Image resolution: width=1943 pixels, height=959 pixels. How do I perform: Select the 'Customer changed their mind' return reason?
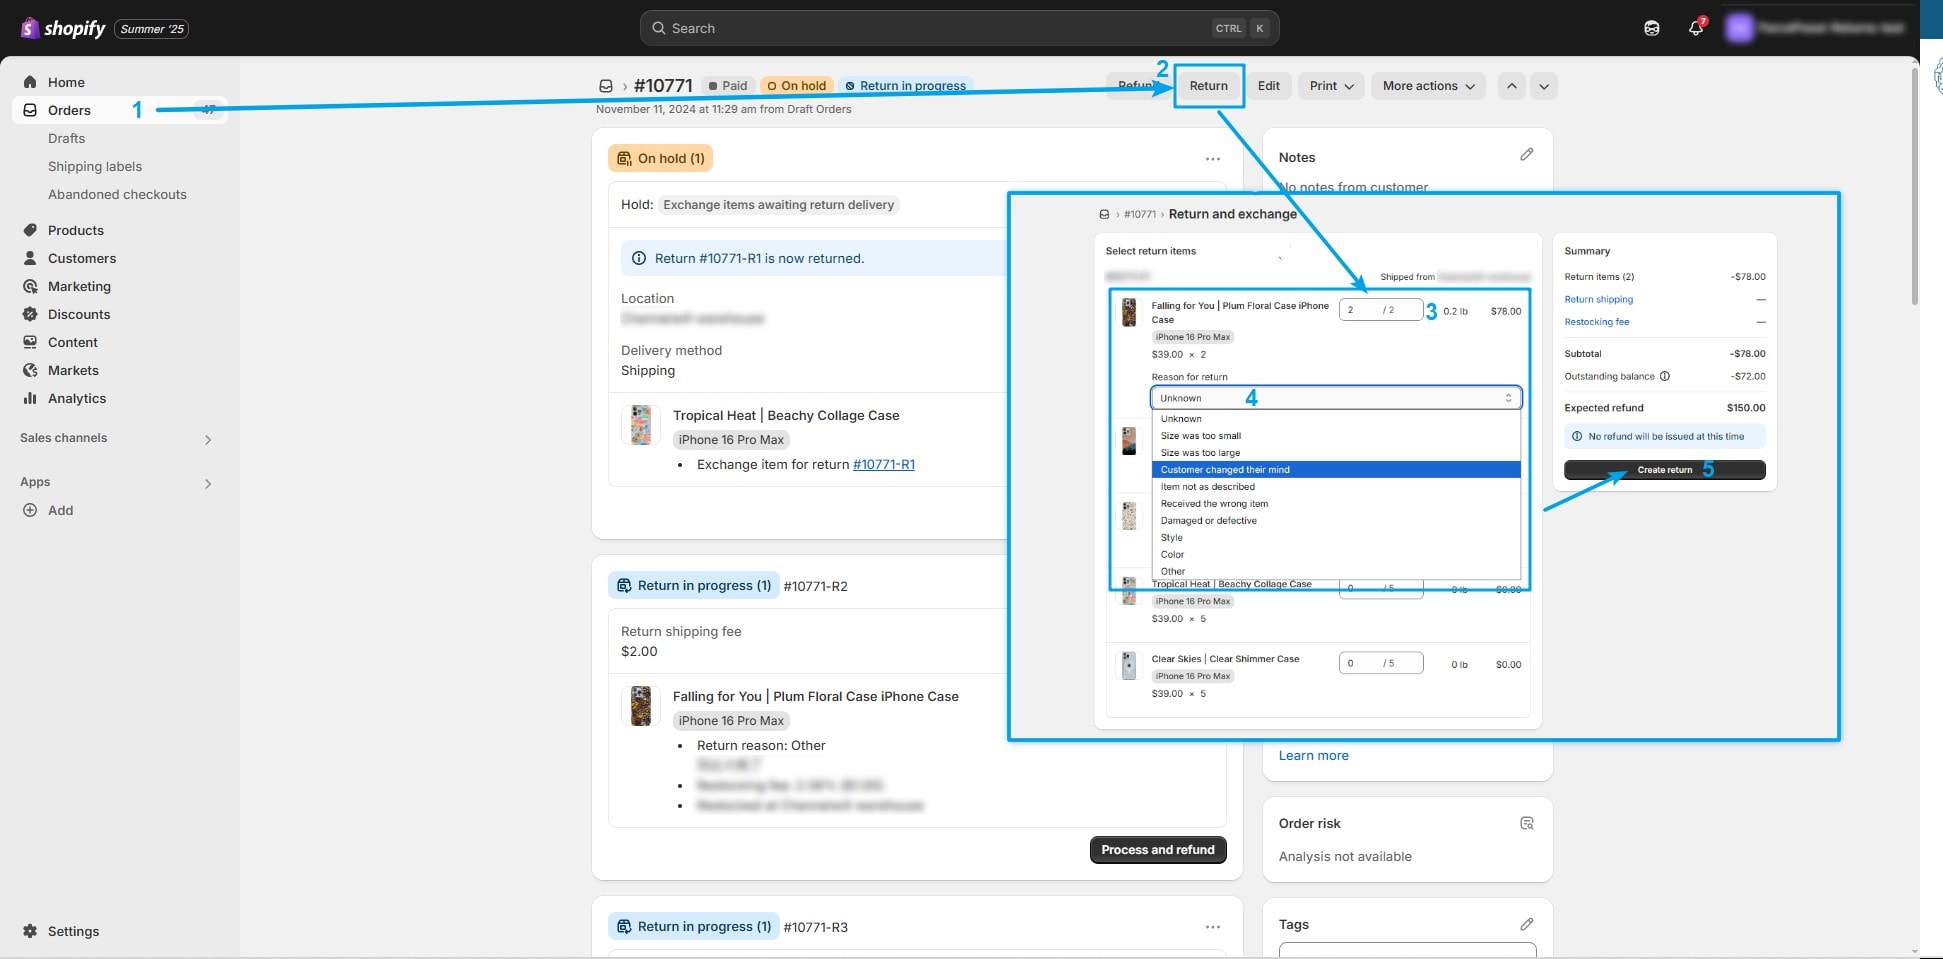(1225, 469)
